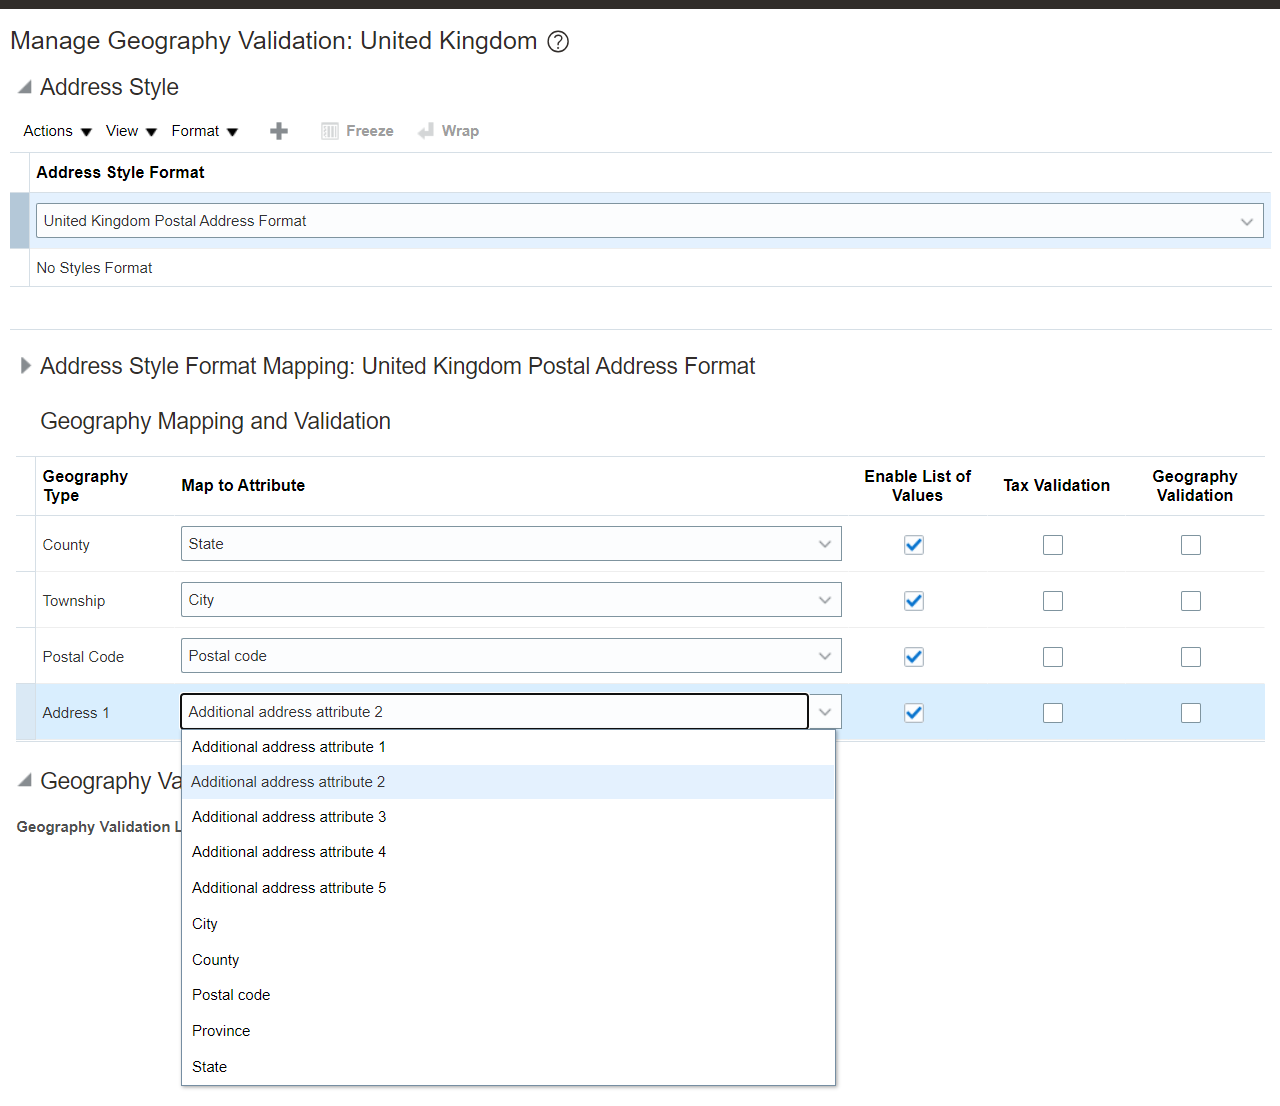Open the Actions menu
Viewport: 1280px width, 1106px height.
[57, 131]
